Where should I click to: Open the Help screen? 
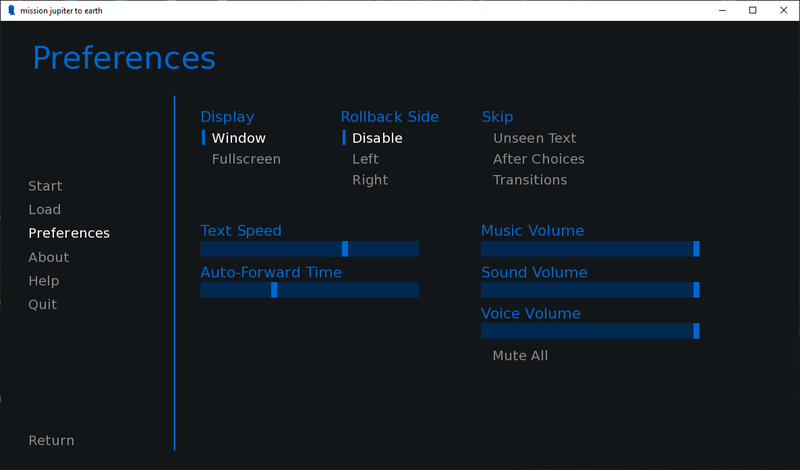tap(44, 281)
